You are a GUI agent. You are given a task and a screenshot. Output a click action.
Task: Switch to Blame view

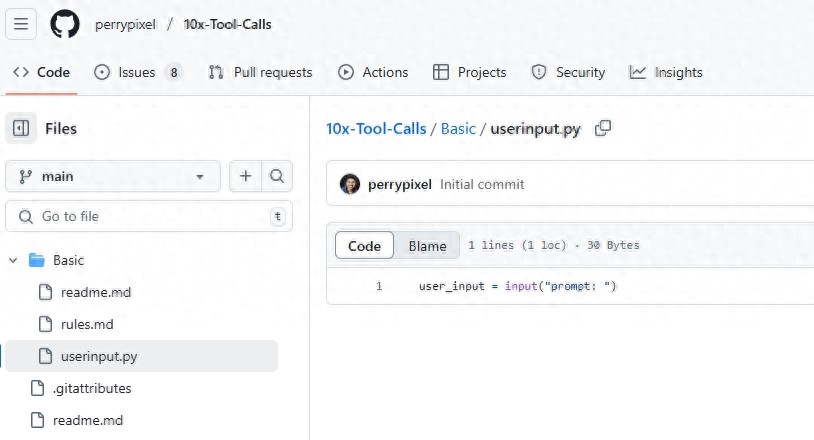click(427, 245)
